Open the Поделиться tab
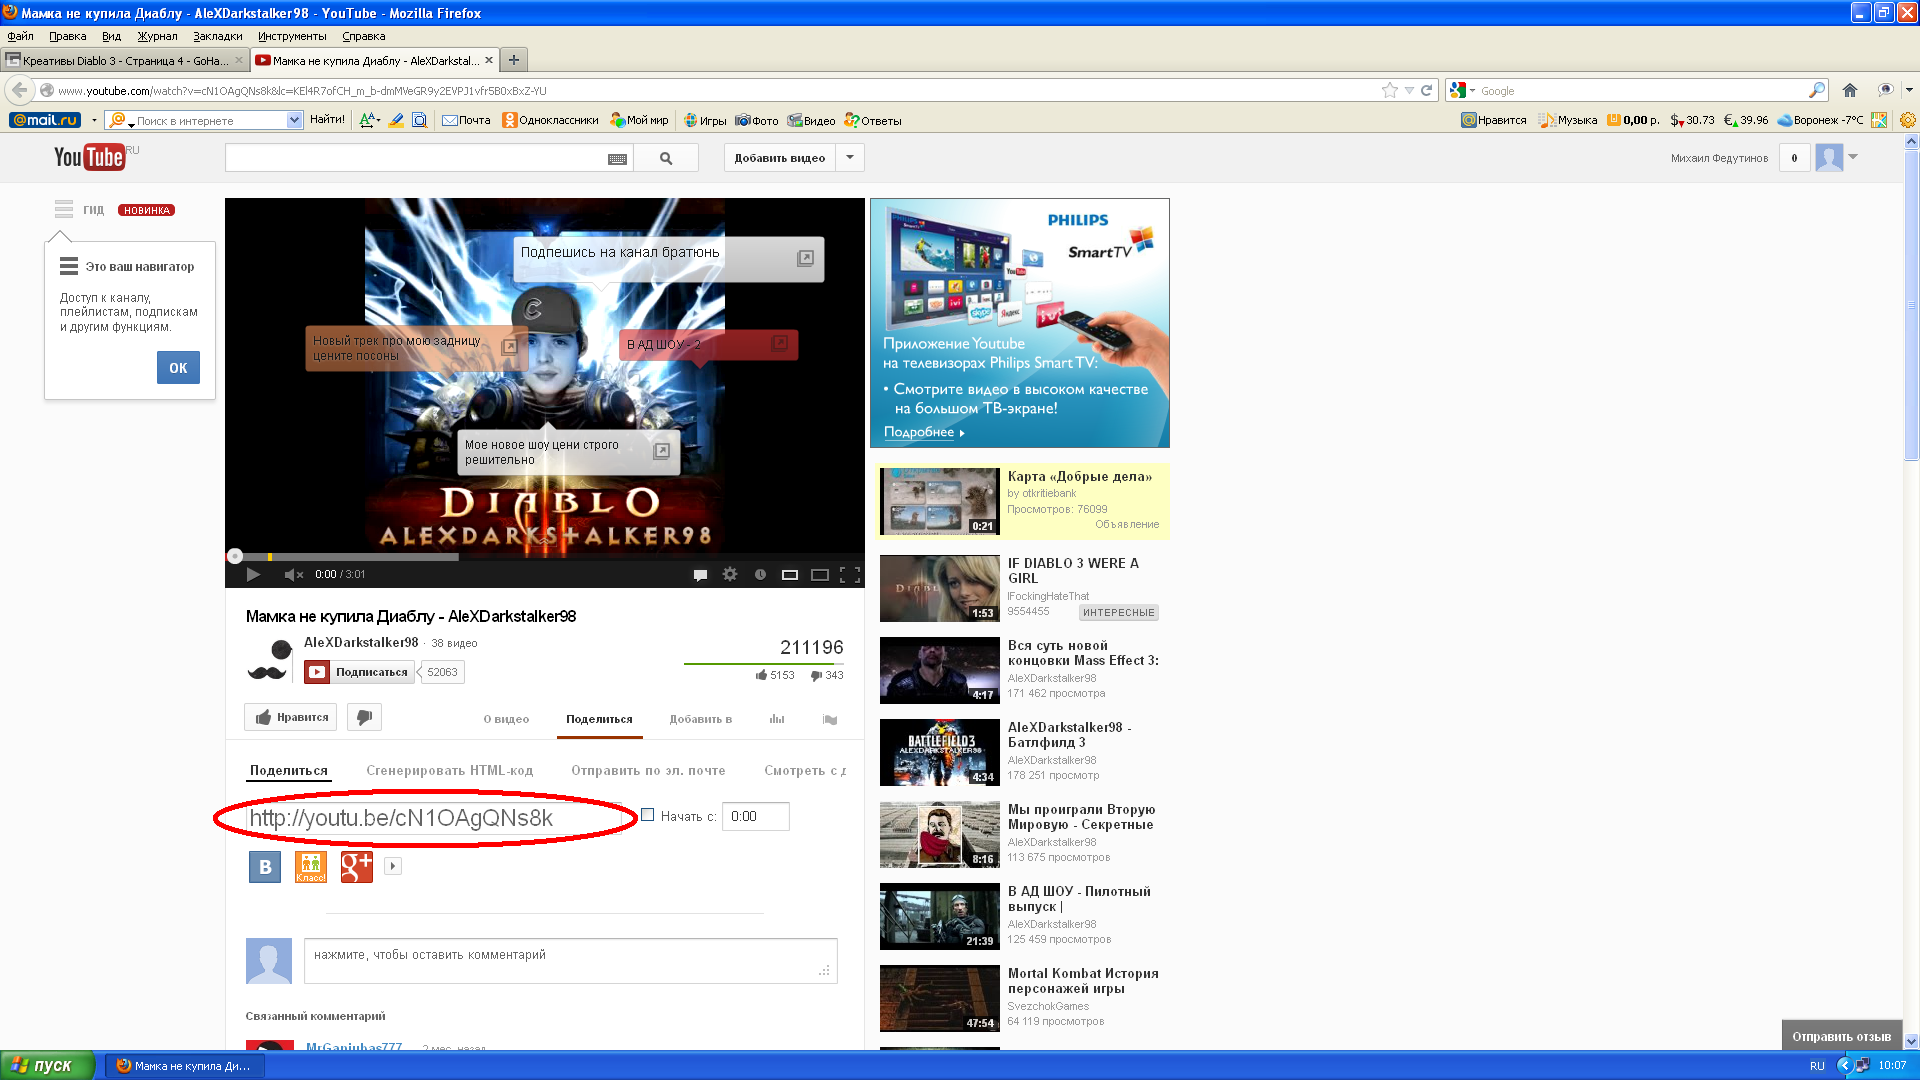 599,719
